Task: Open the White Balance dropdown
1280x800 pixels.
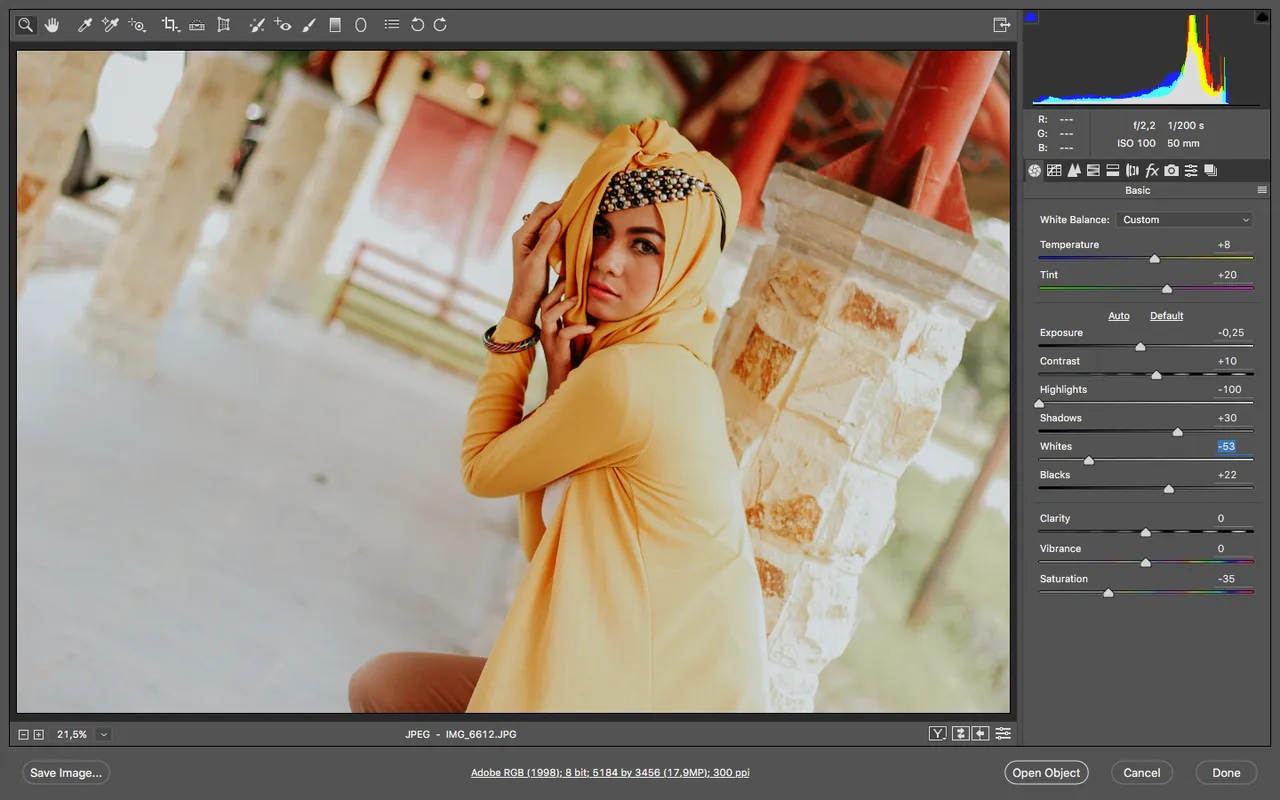Action: point(1185,220)
